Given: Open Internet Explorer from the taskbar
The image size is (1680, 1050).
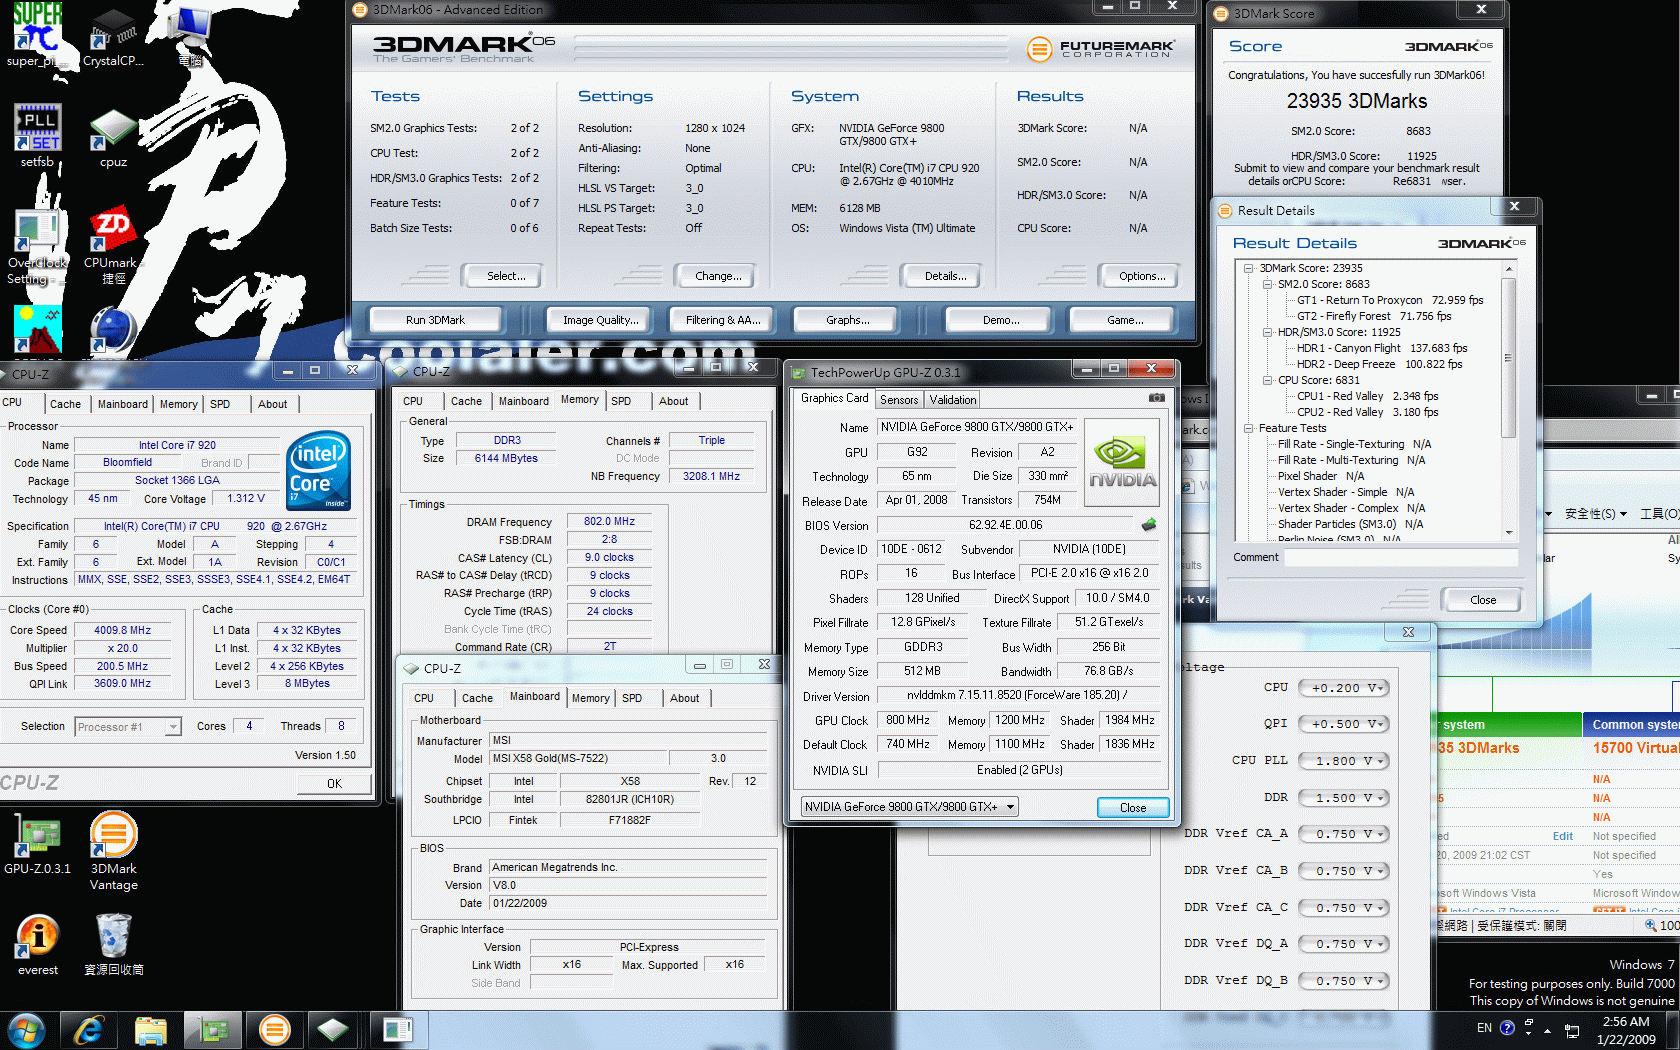Looking at the screenshot, I should 89,1030.
